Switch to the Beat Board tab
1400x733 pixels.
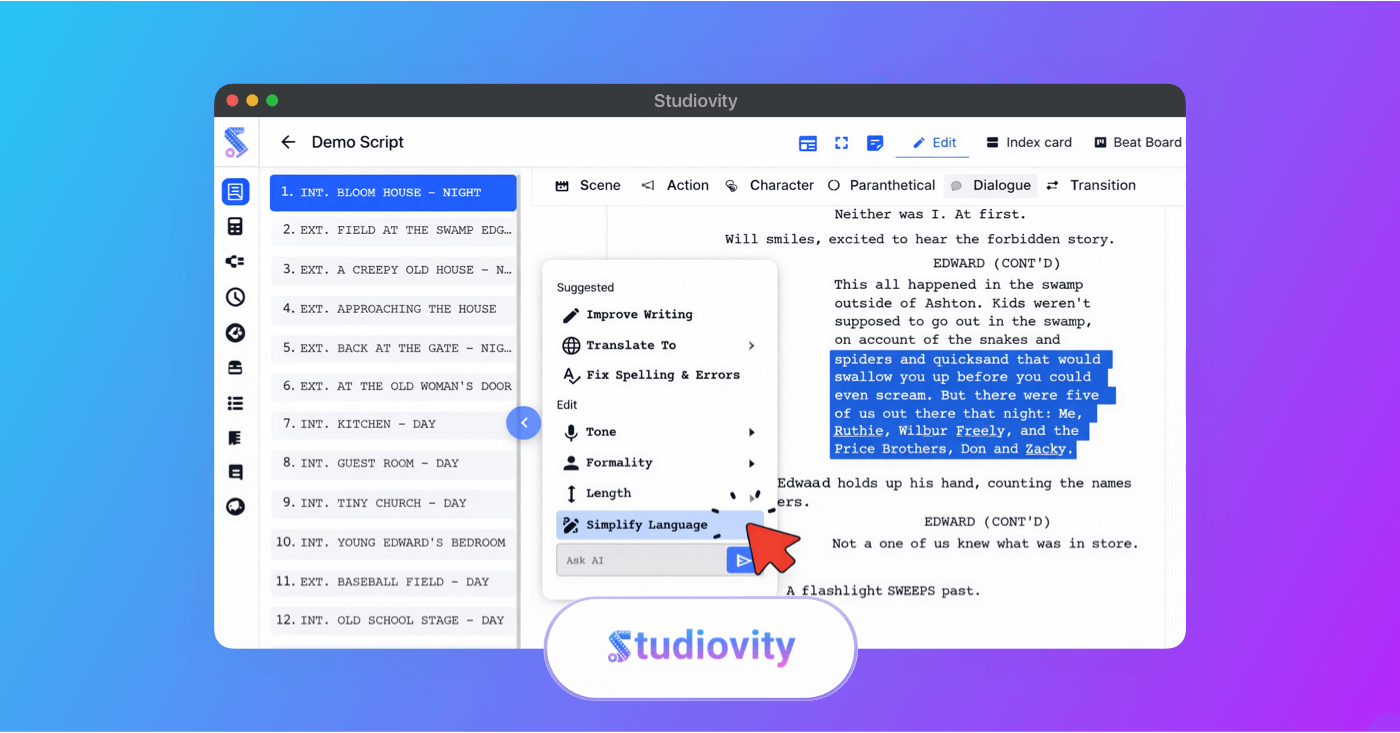coord(1137,142)
